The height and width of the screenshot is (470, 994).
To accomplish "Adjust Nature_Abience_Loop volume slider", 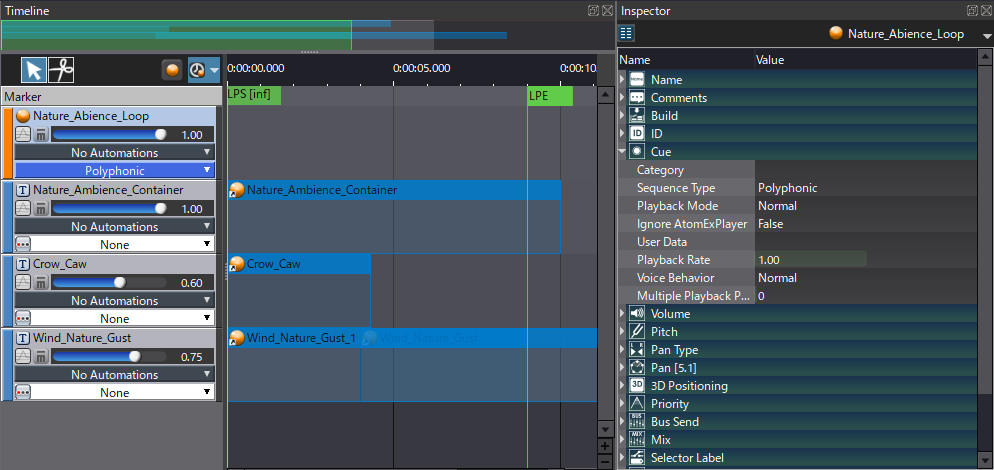I will [x=109, y=134].
